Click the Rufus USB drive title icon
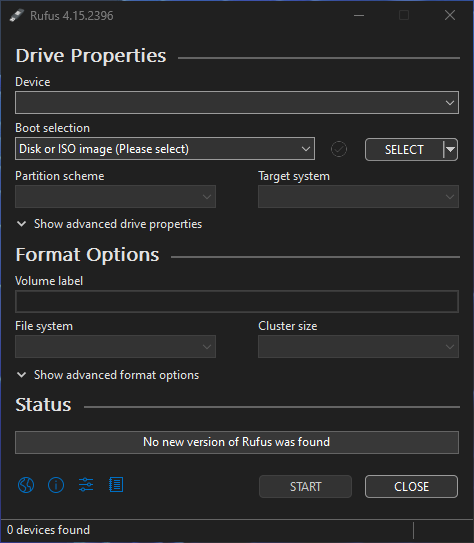 [x=17, y=16]
